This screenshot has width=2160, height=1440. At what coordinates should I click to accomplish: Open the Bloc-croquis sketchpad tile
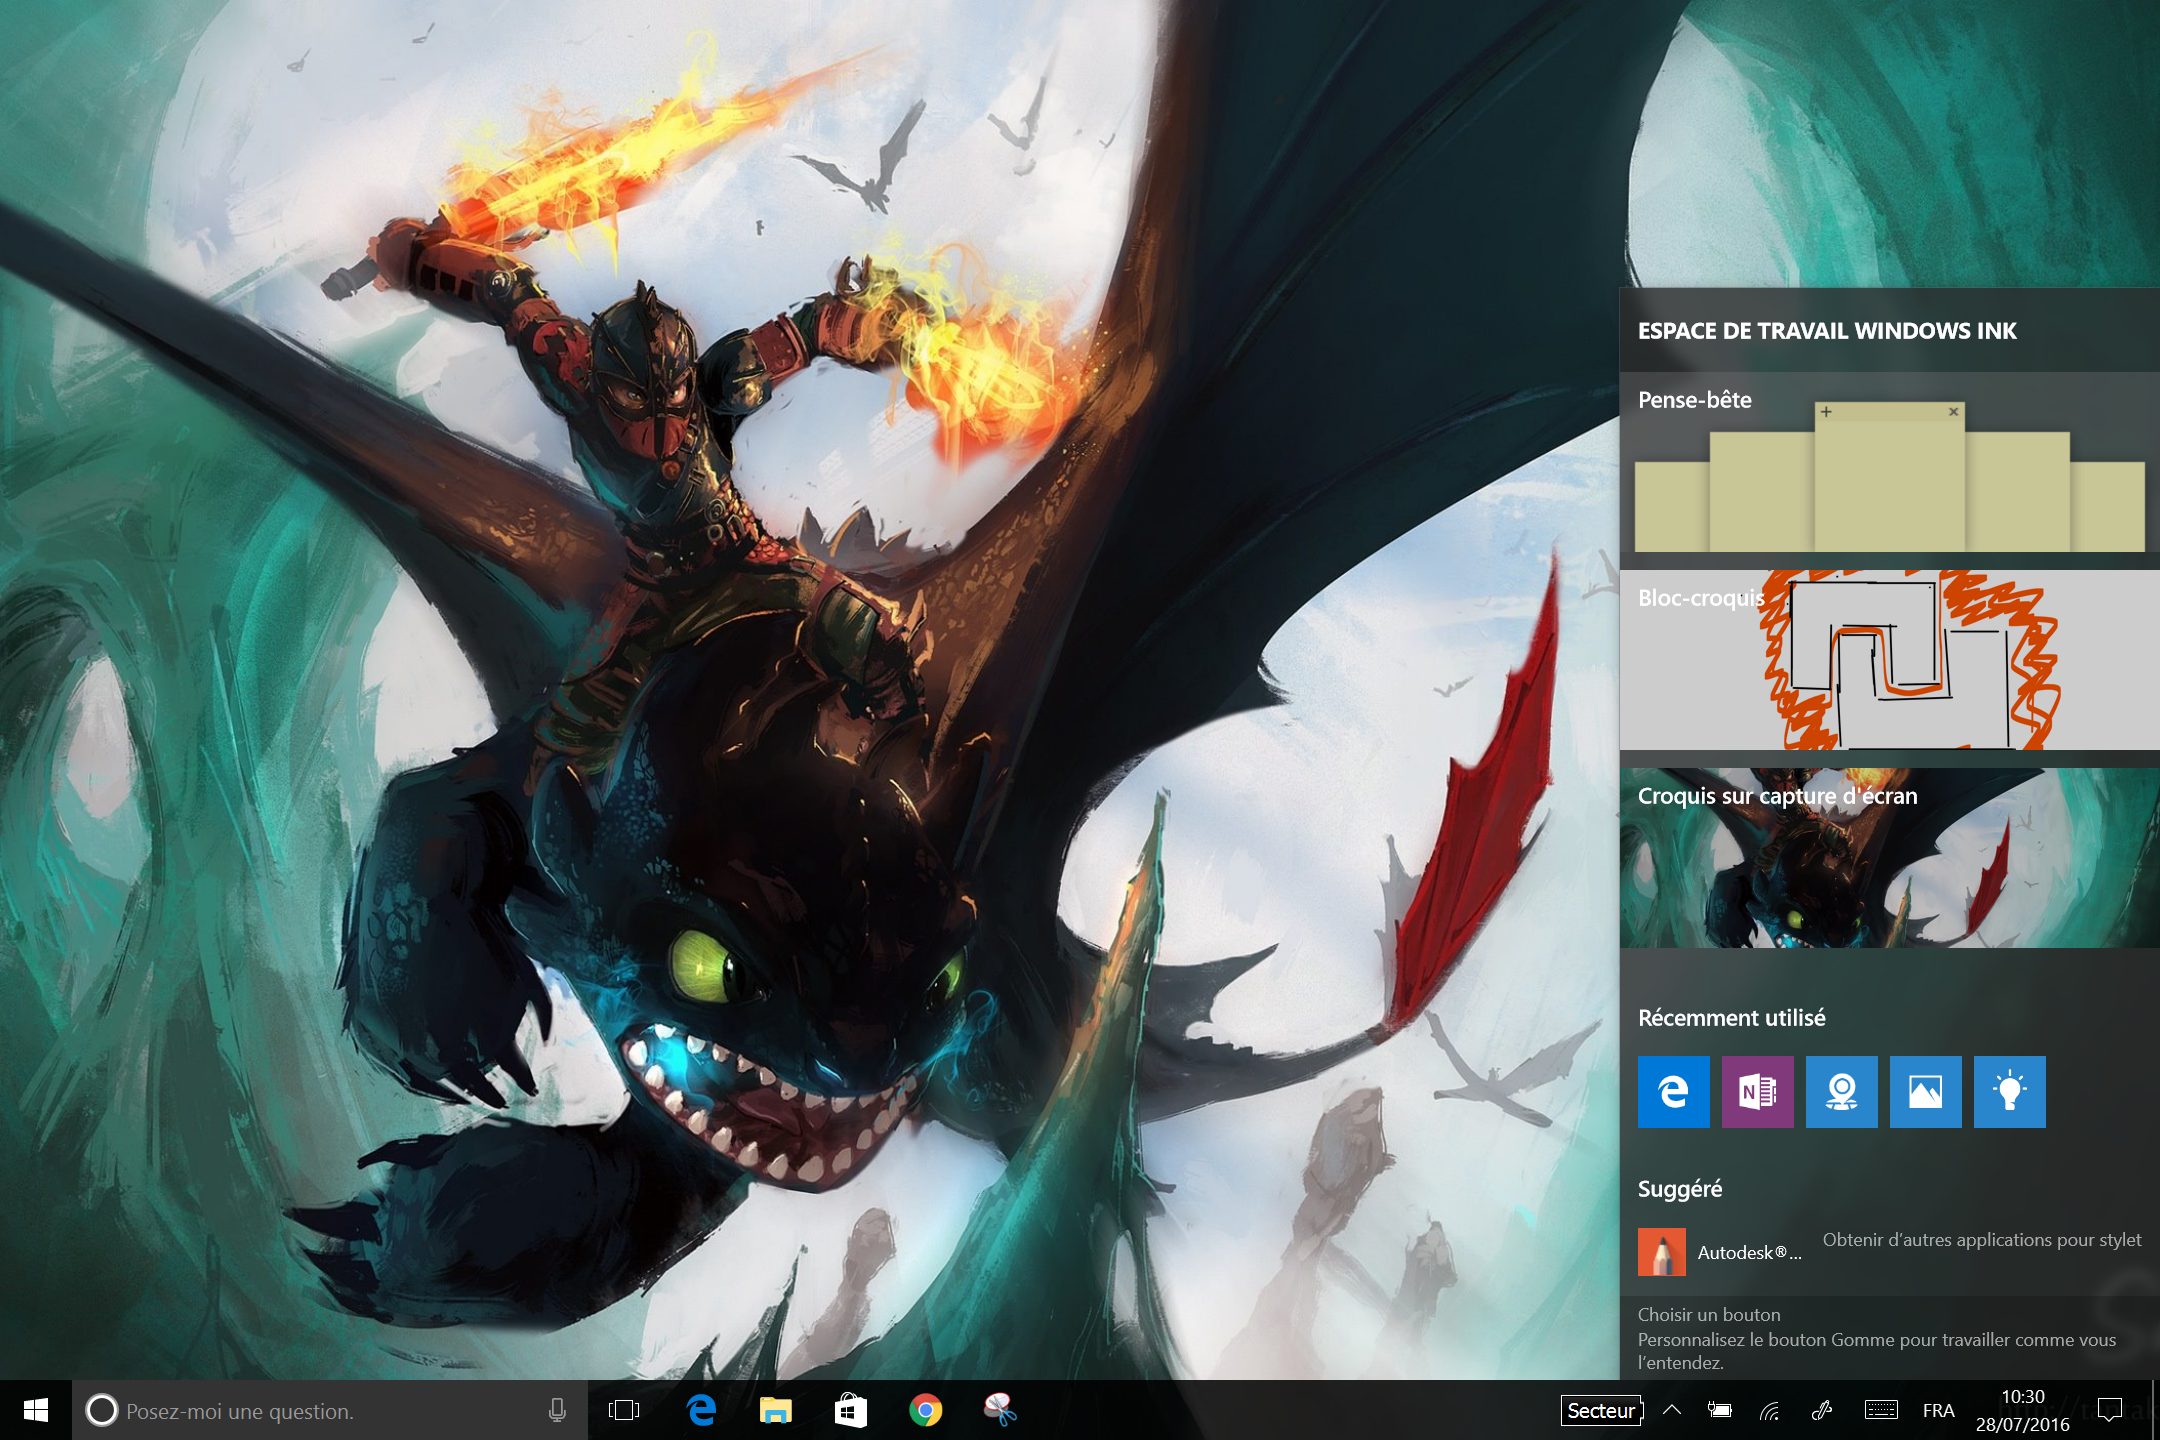tap(1889, 660)
